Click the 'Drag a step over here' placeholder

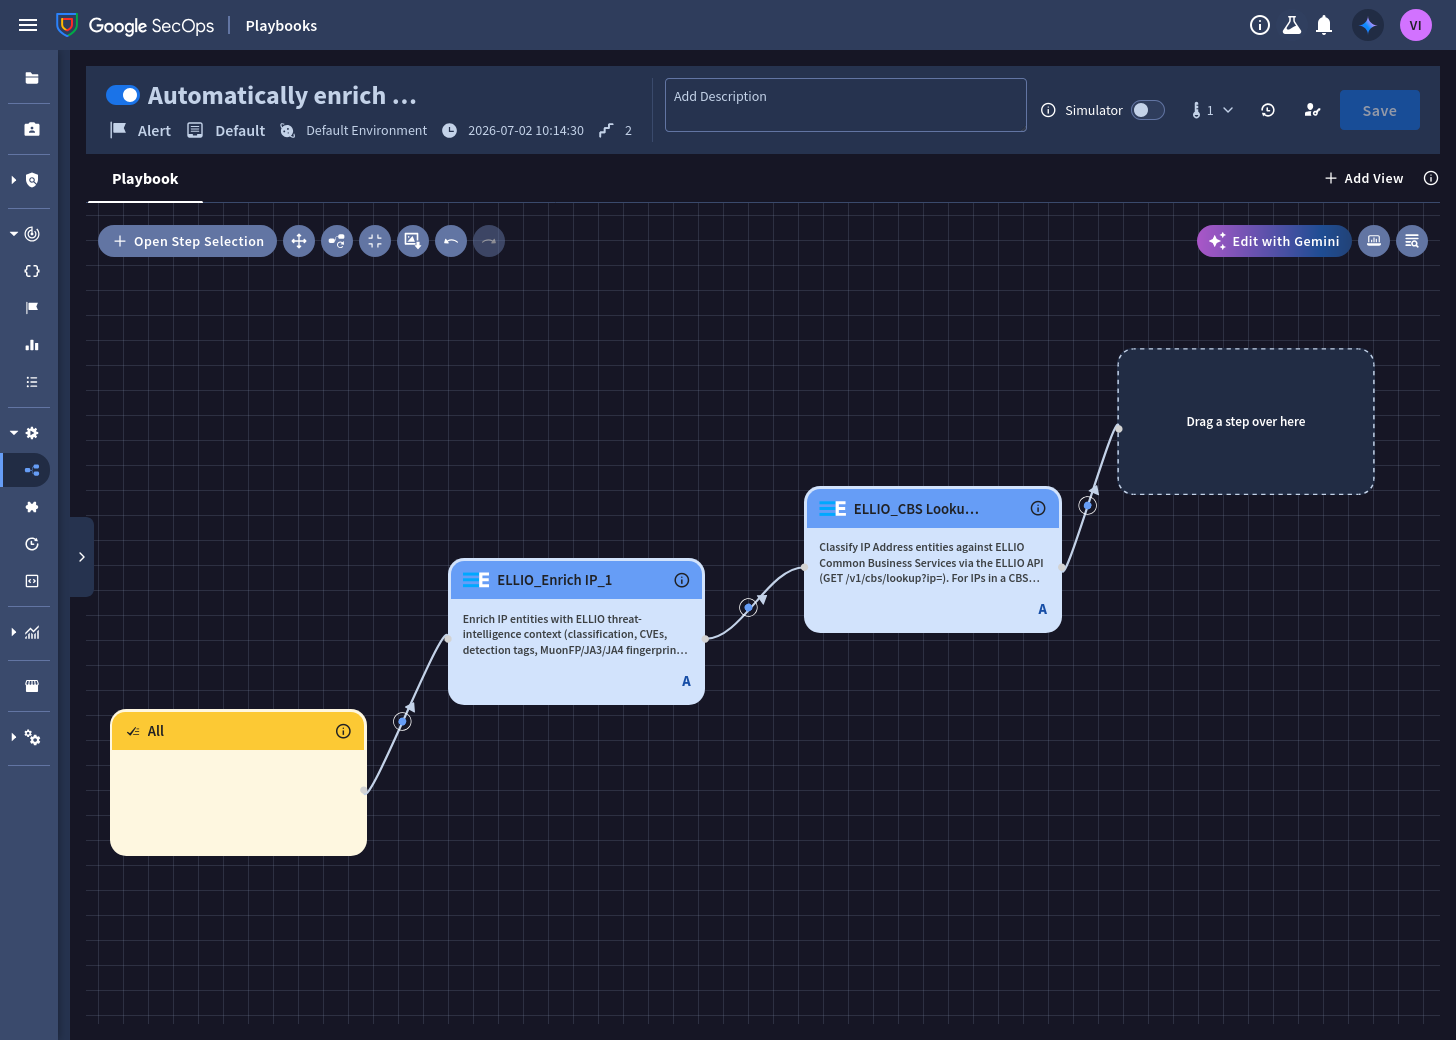pos(1246,422)
